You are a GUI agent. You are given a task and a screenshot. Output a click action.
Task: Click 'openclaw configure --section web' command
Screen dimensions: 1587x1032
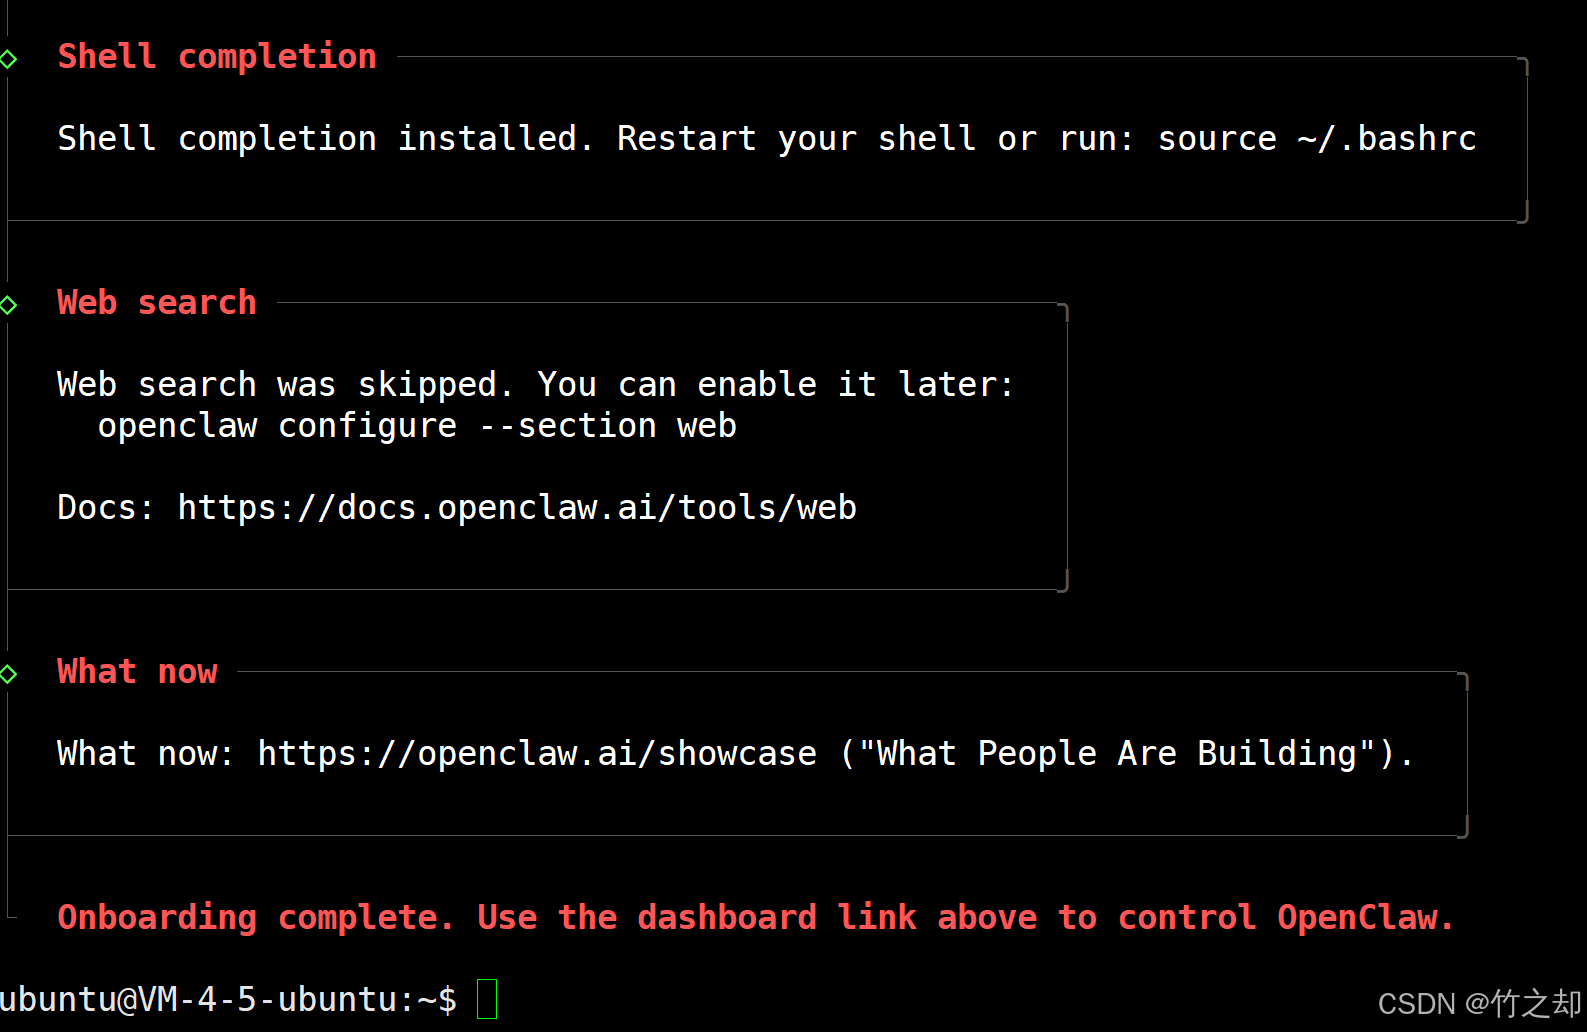pyautogui.click(x=417, y=427)
